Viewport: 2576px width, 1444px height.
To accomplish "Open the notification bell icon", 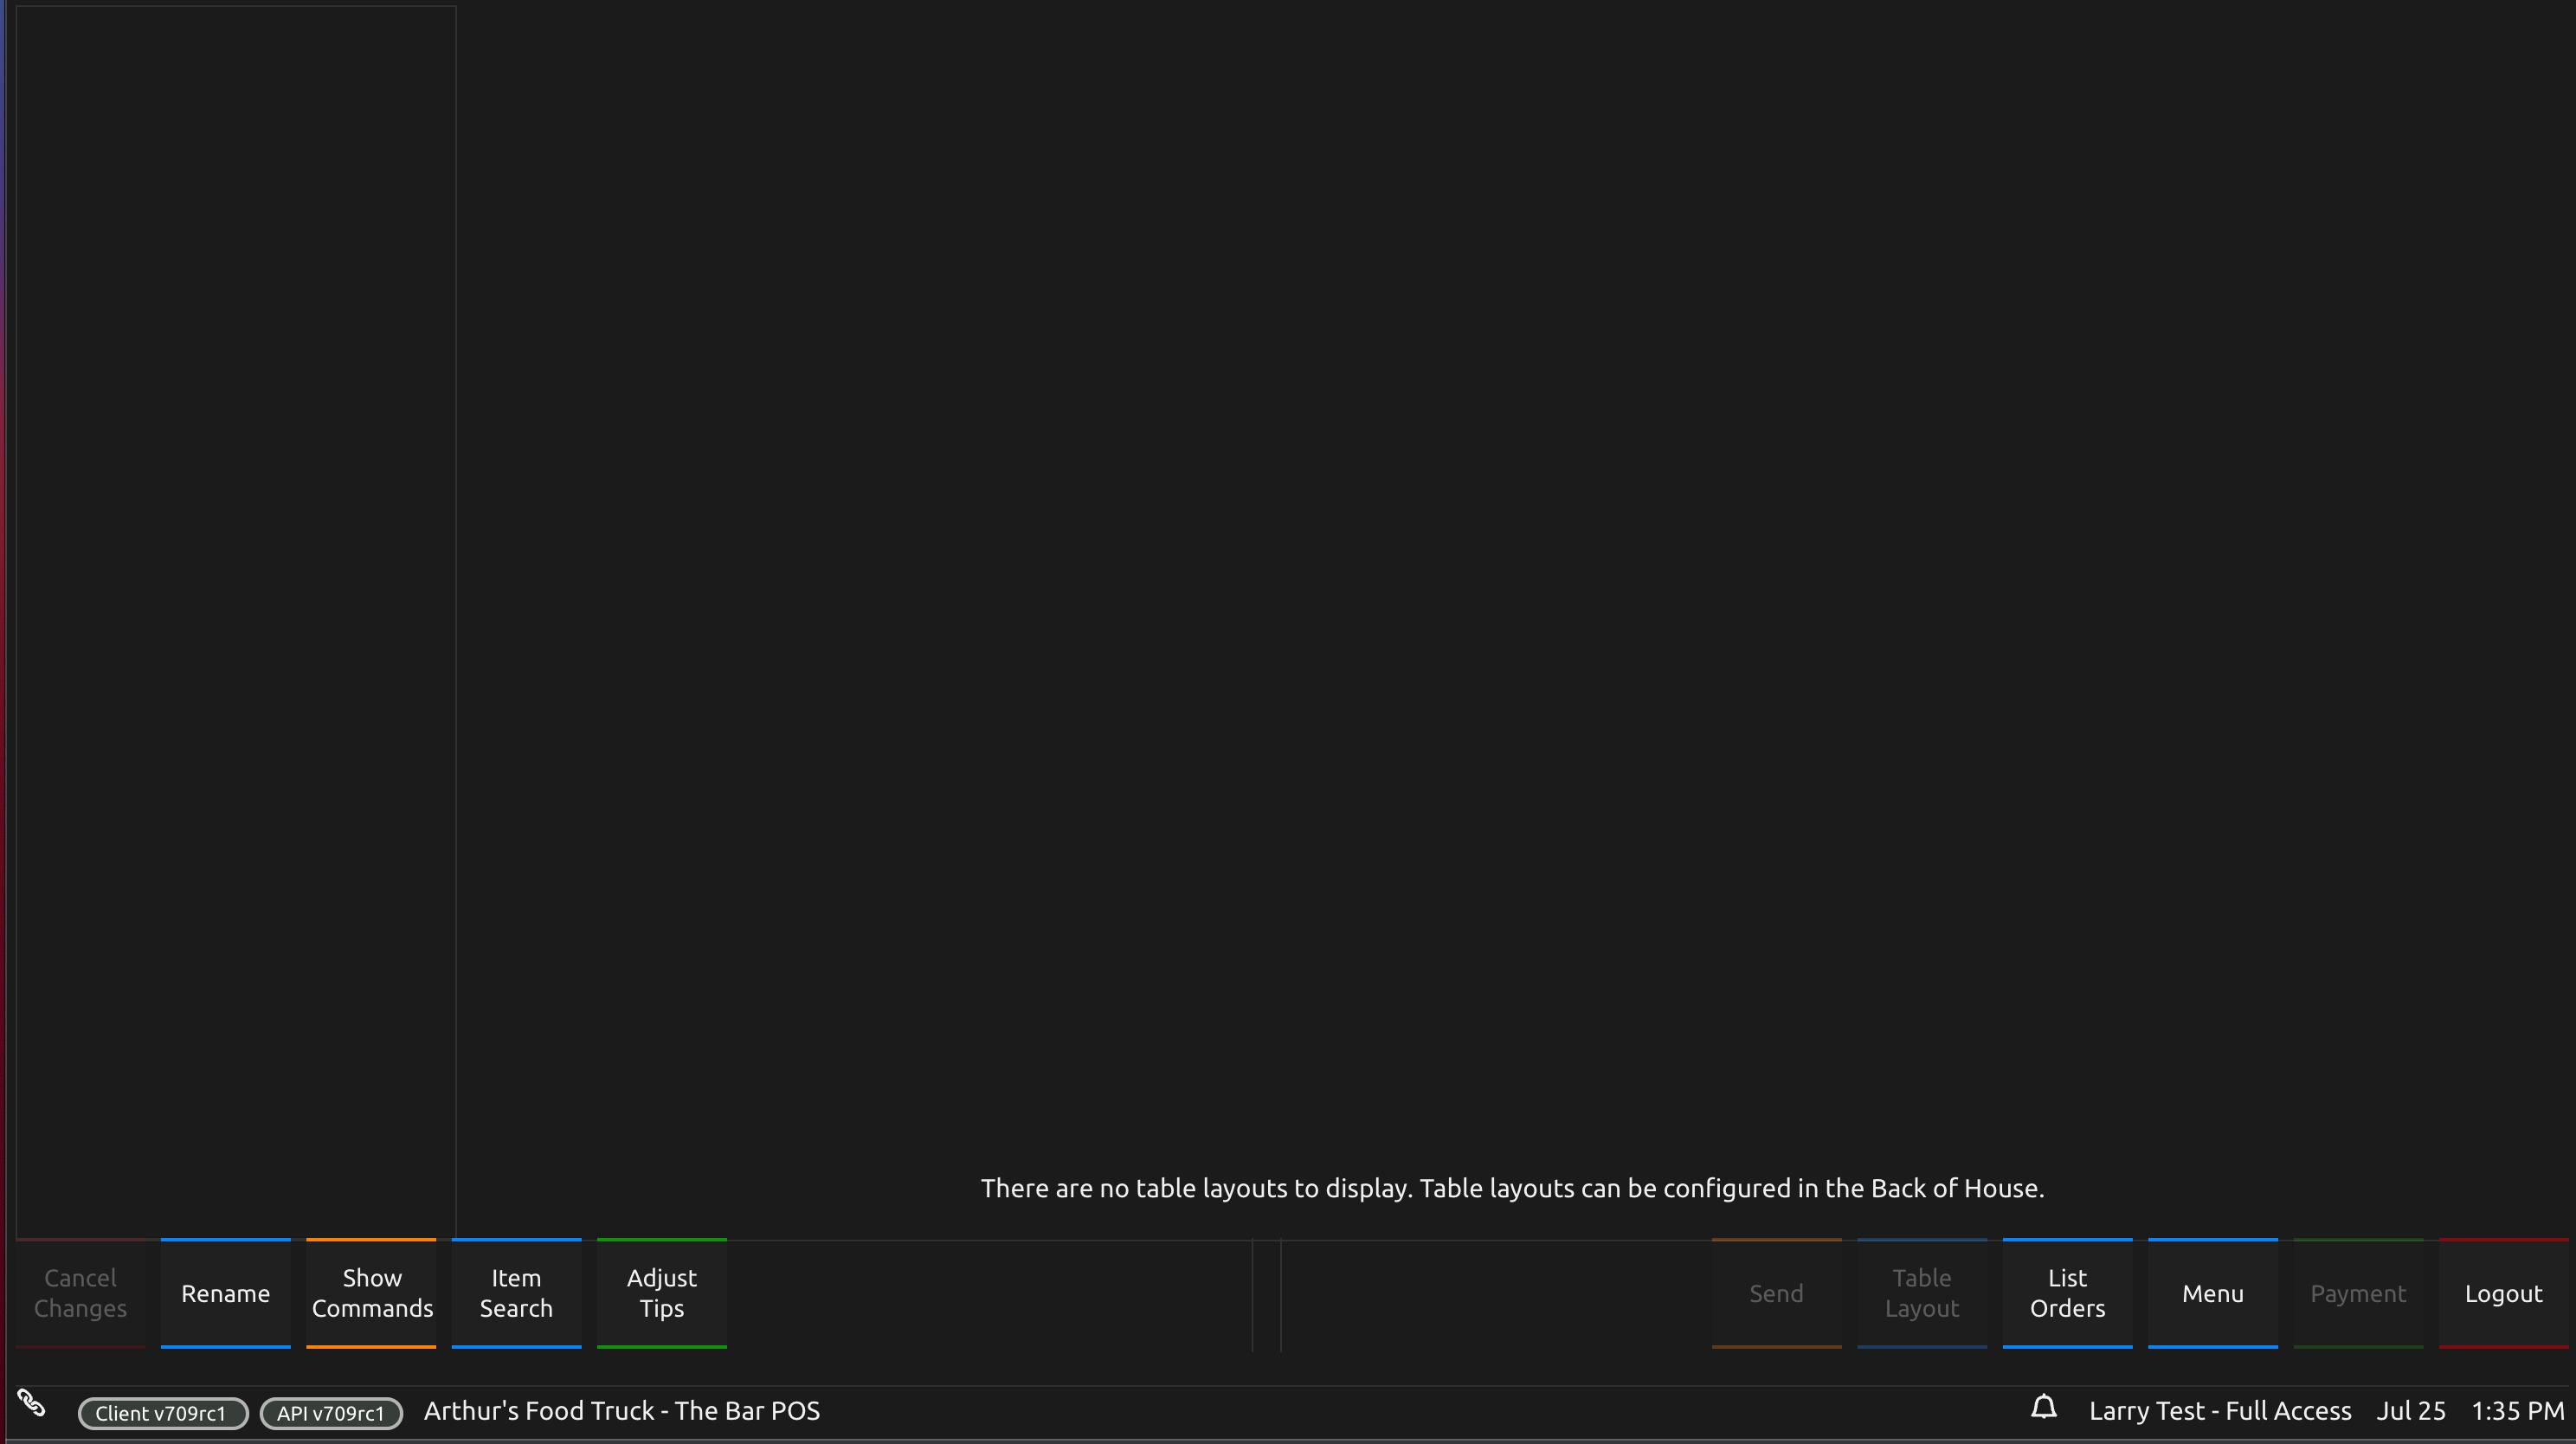I will [x=2044, y=1408].
